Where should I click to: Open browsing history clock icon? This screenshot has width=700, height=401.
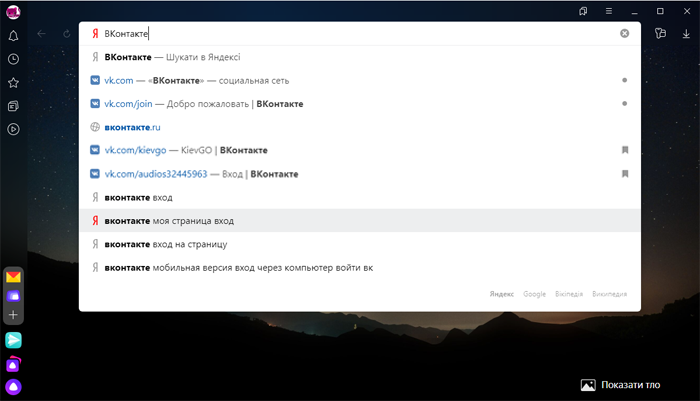click(x=13, y=59)
